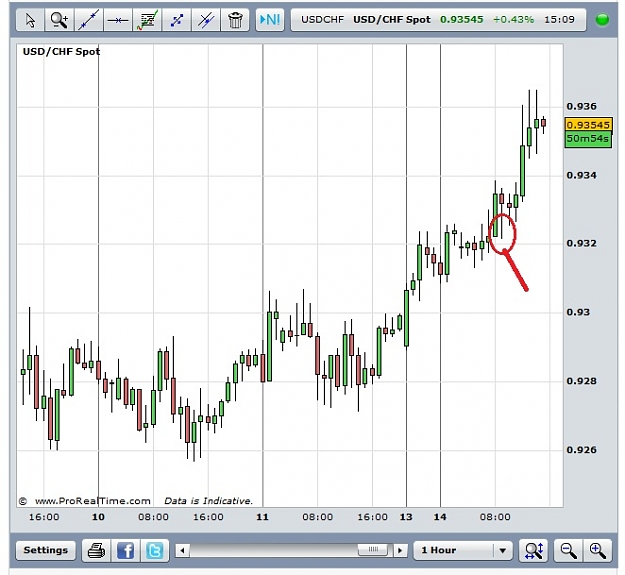Share chart on Facebook
Viewport: 625px width, 575px height.
click(125, 550)
